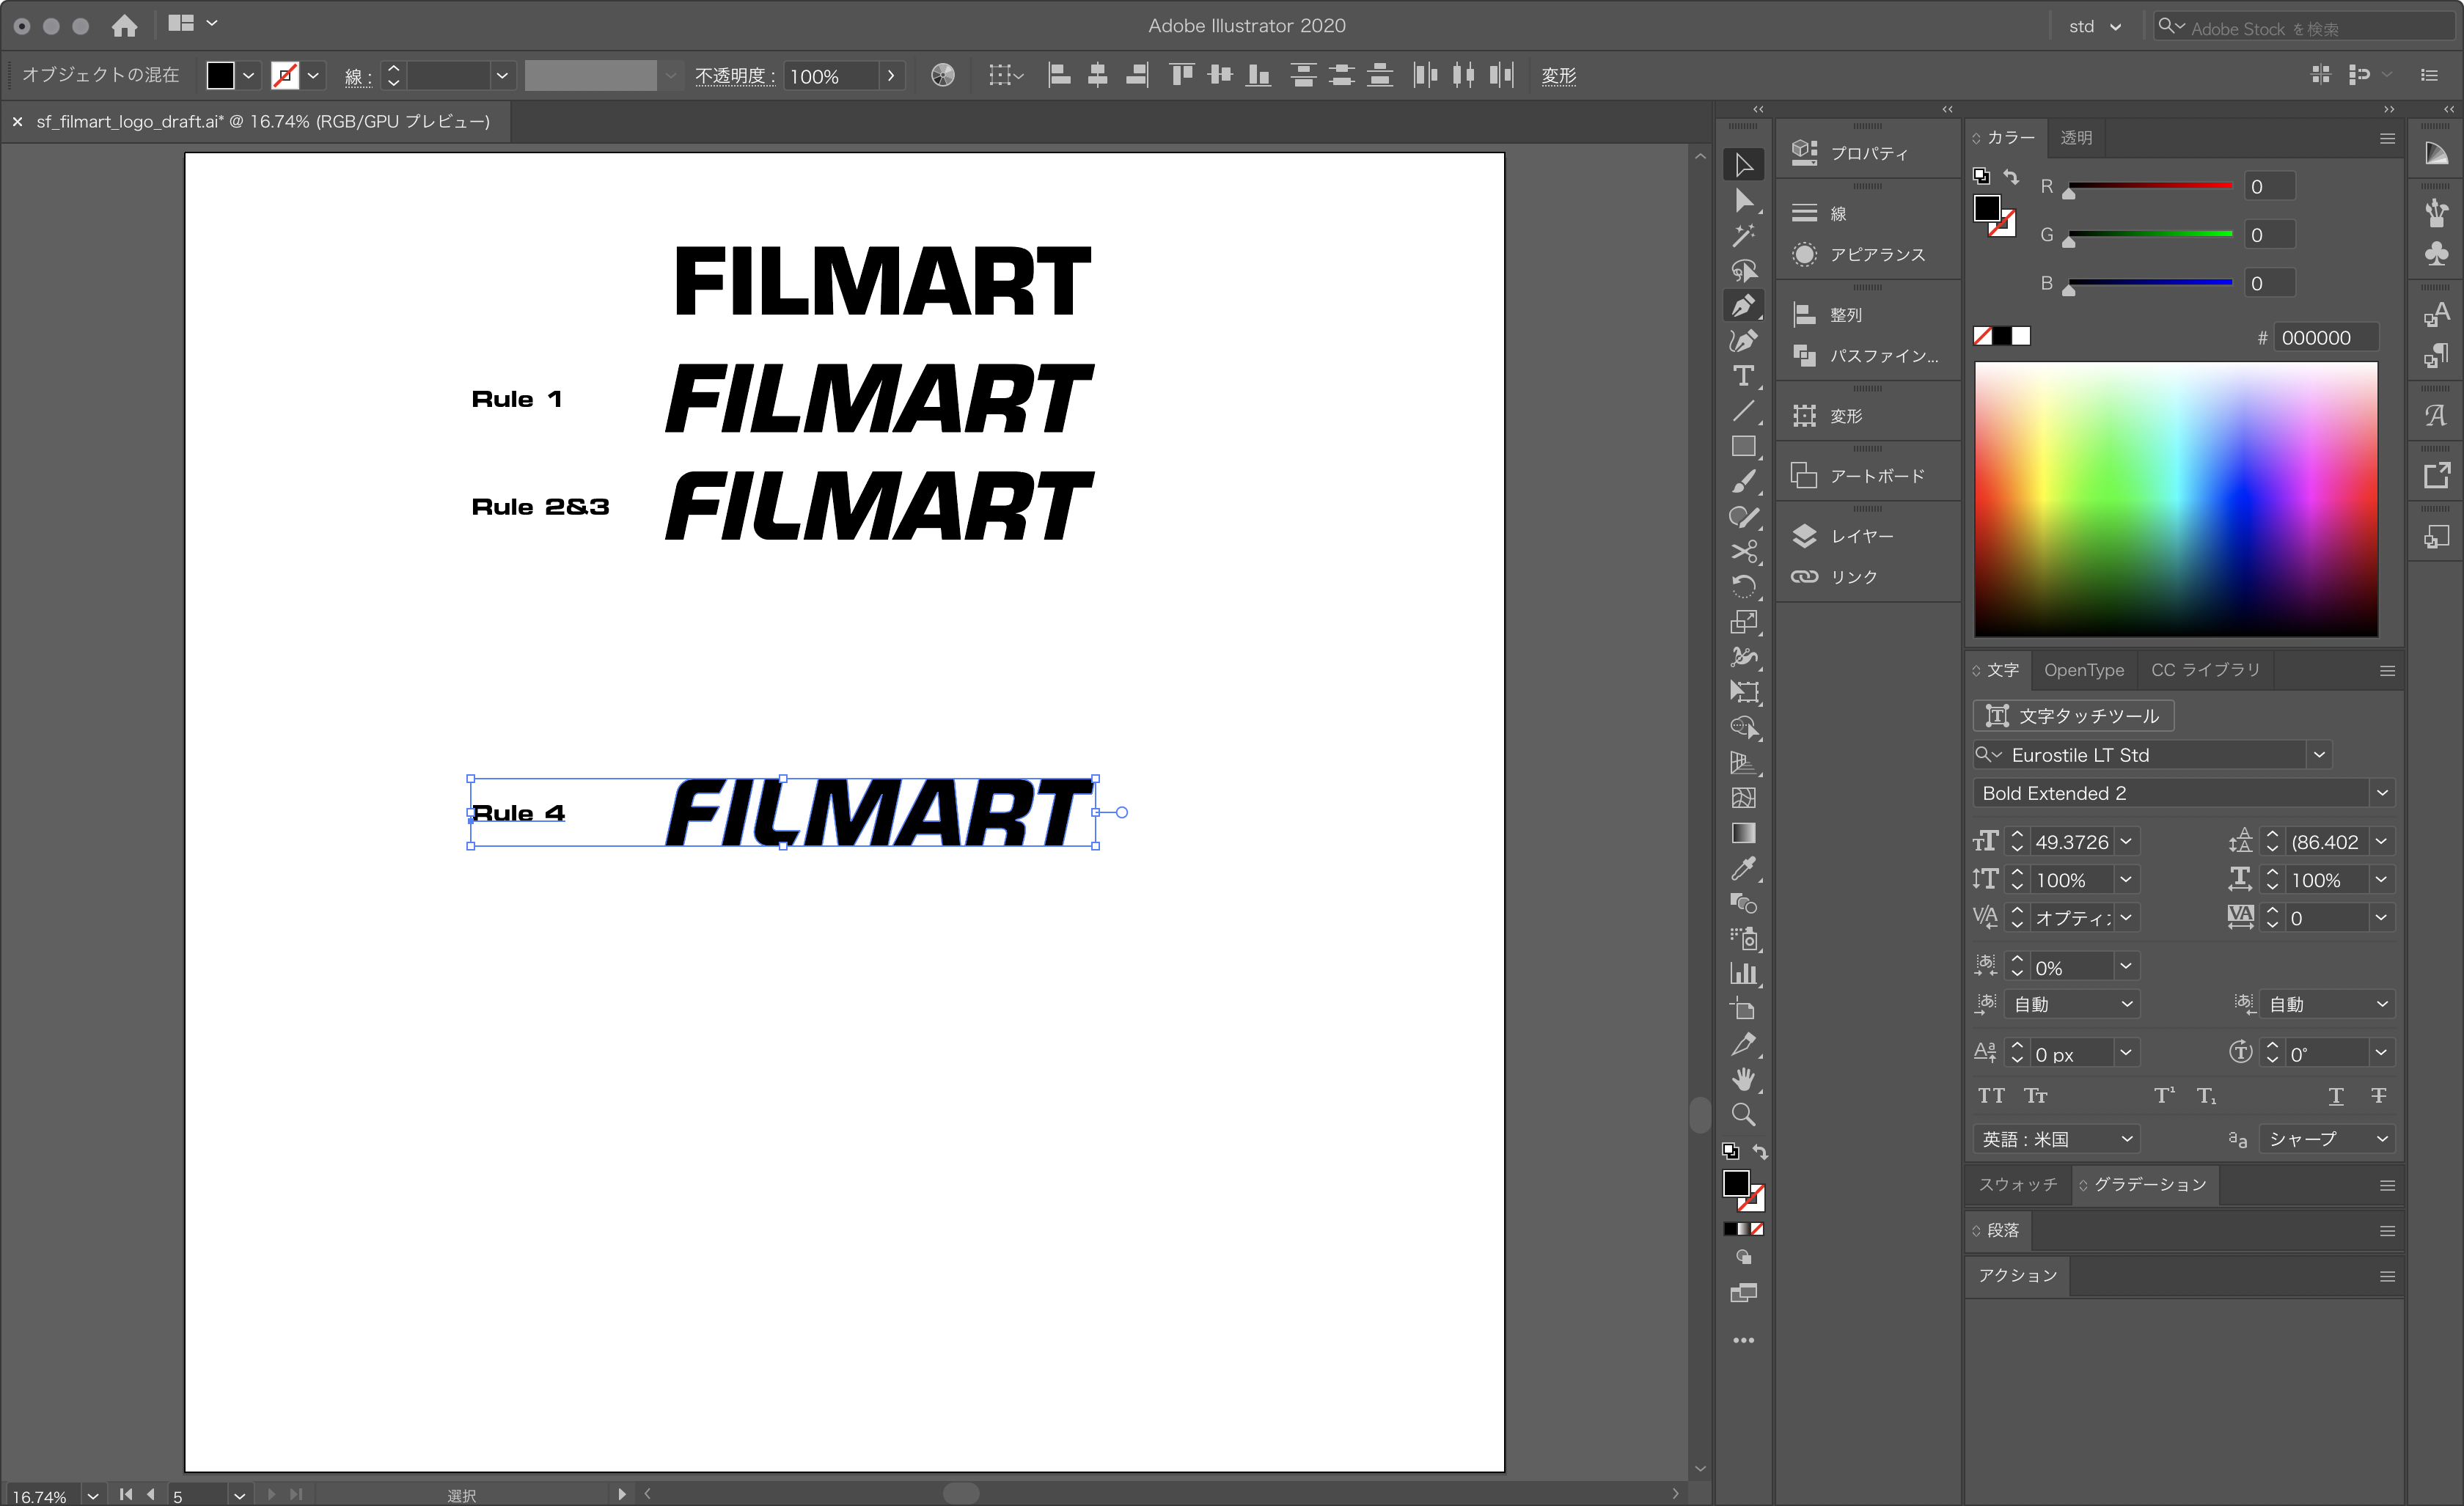Select the Direct Selection tool

pos(1743,200)
